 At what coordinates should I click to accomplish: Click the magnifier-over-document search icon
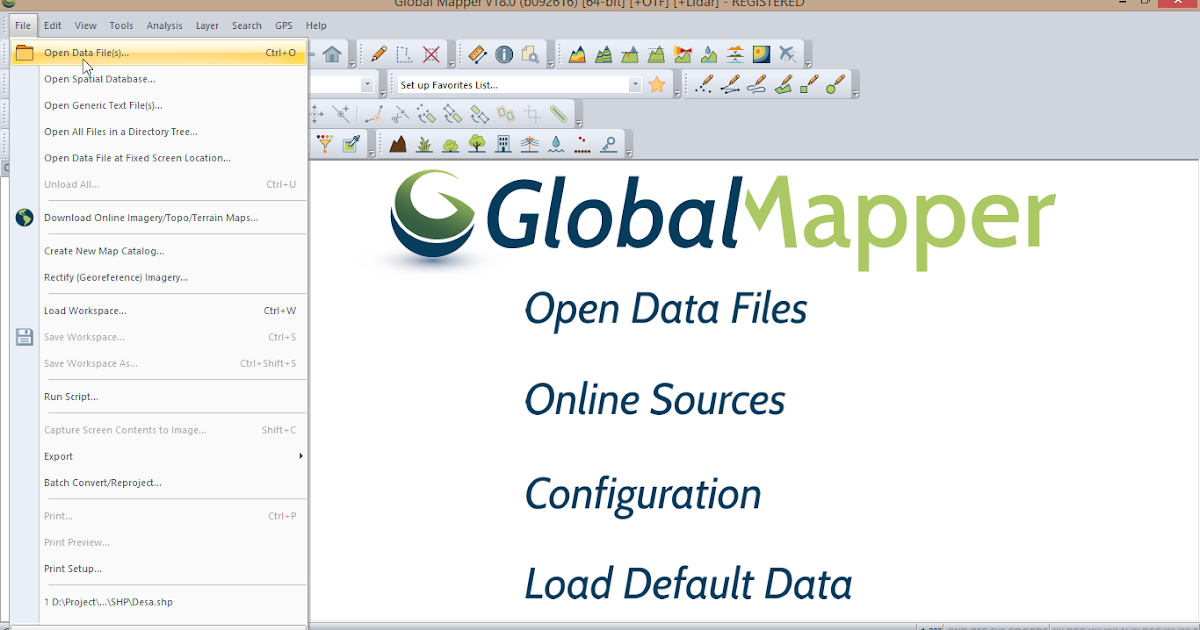click(x=530, y=54)
